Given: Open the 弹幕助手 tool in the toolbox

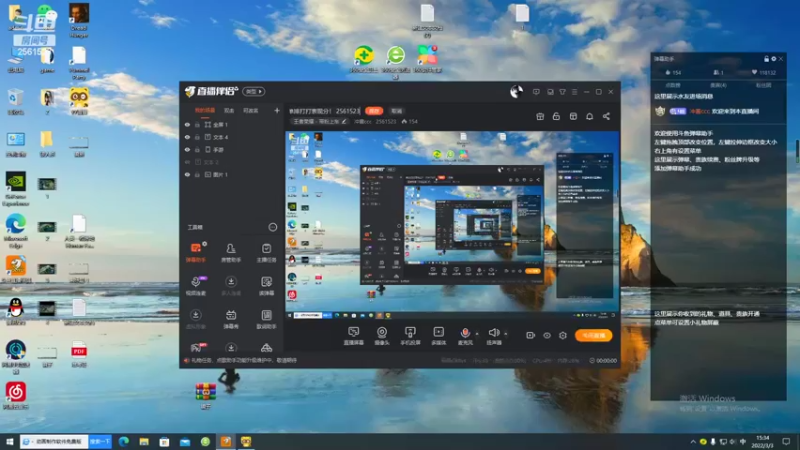Looking at the screenshot, I should pos(195,252).
